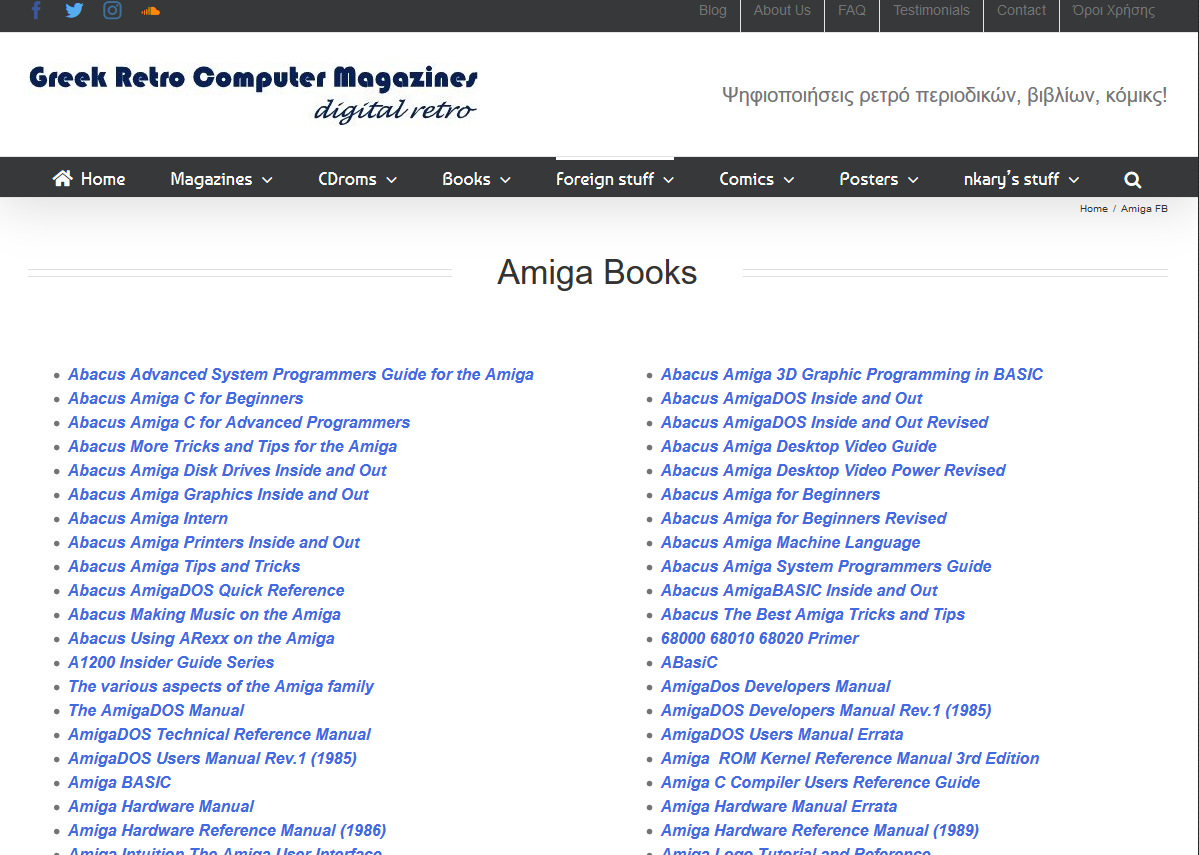Open the Facebook social icon
Viewport: 1199px width, 855px height.
(37, 11)
